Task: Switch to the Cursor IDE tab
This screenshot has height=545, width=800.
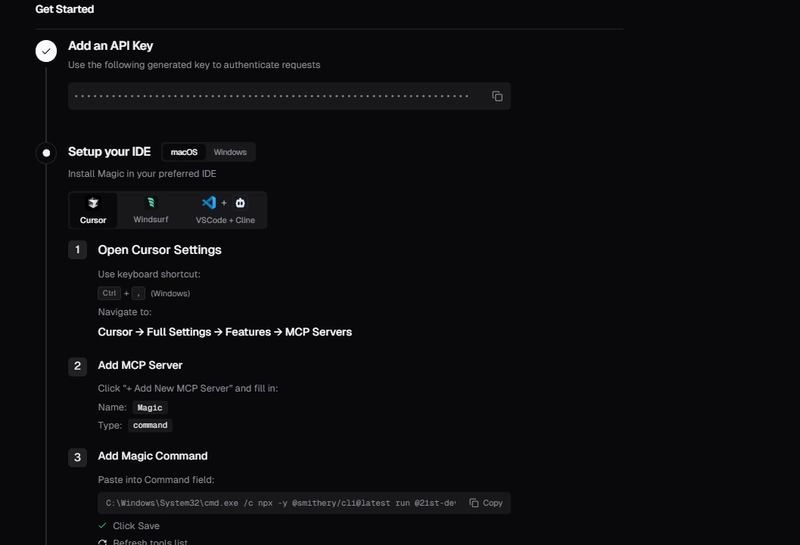Action: 93,210
